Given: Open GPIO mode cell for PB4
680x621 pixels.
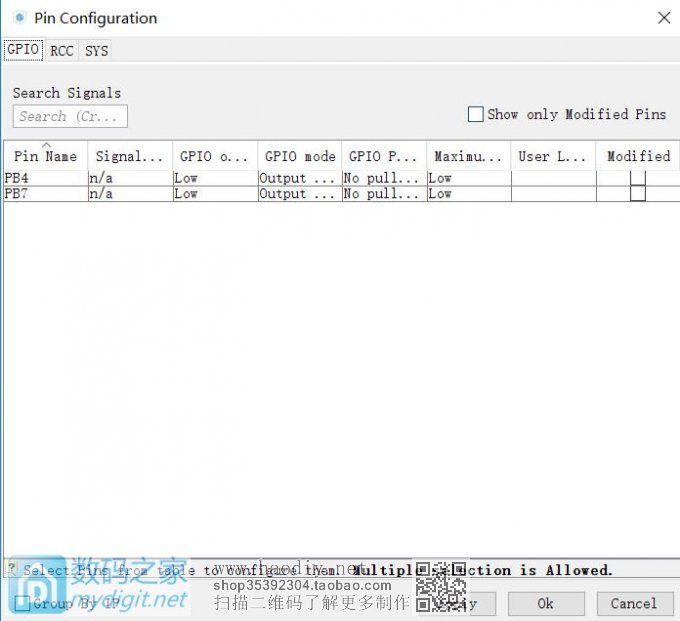Looking at the screenshot, I should coord(298,178).
